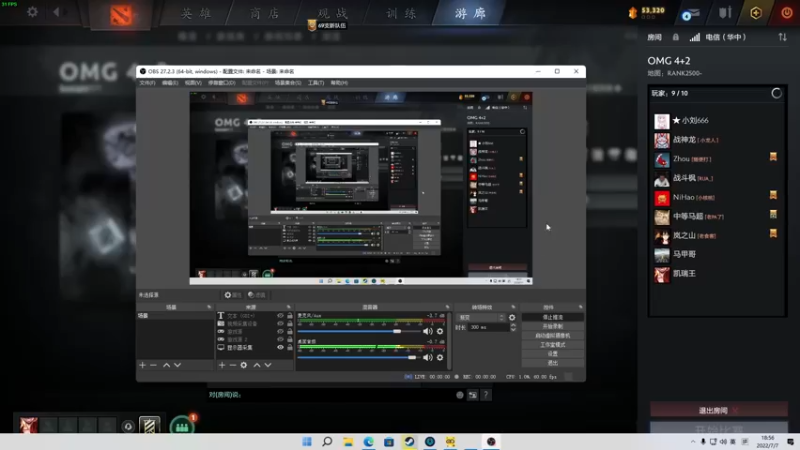Image resolution: width=800 pixels, height=450 pixels.
Task: Click the red power quit icon in Dota
Action: click(787, 13)
